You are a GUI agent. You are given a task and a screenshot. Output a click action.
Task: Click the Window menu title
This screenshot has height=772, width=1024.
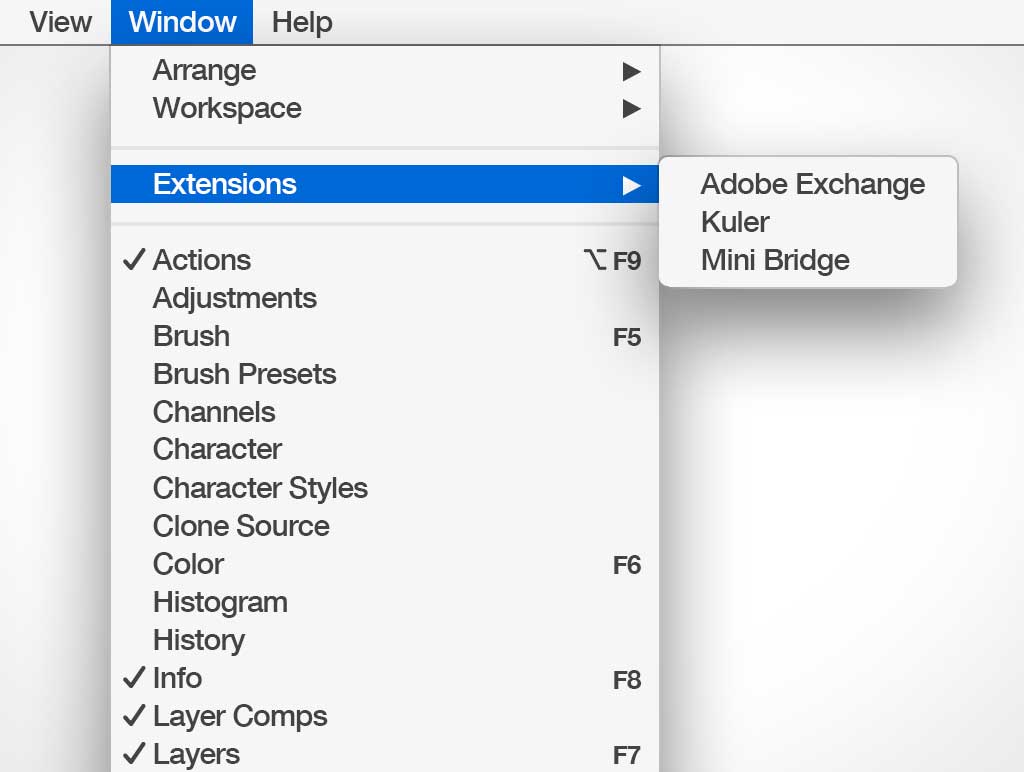[182, 22]
